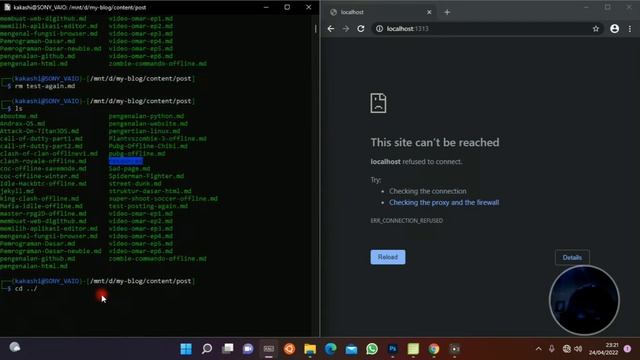Image resolution: width=640 pixels, height=360 pixels.
Task: Go forward in the Chrome browser
Action: click(346, 29)
